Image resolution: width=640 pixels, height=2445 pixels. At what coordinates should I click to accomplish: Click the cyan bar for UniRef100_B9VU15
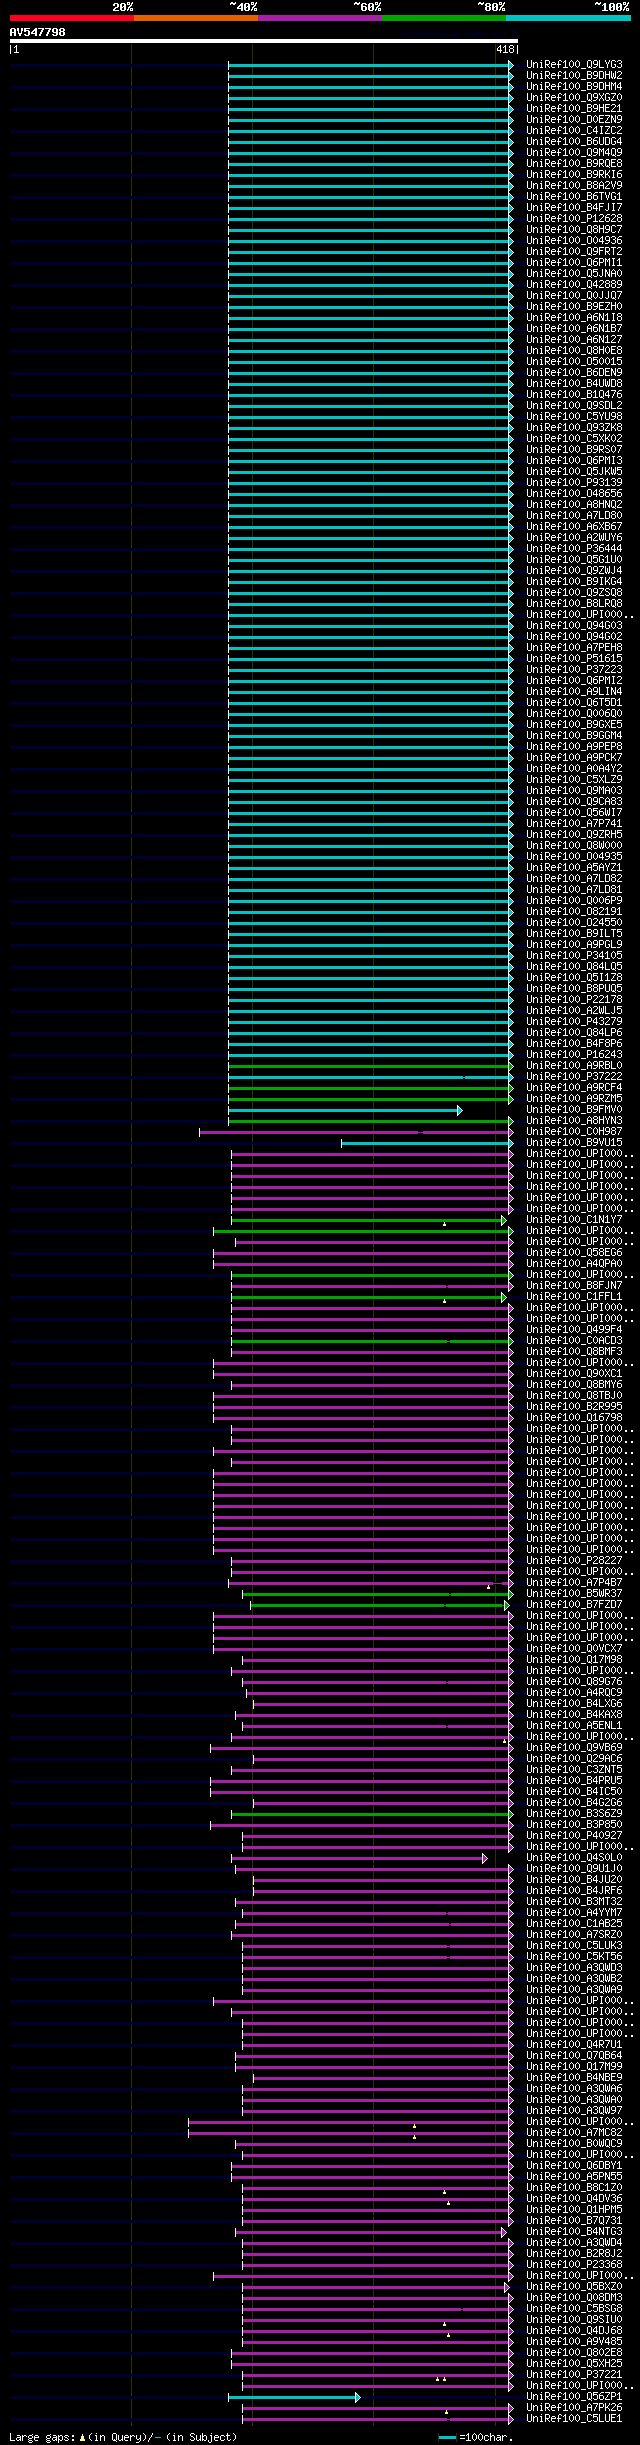(427, 1143)
